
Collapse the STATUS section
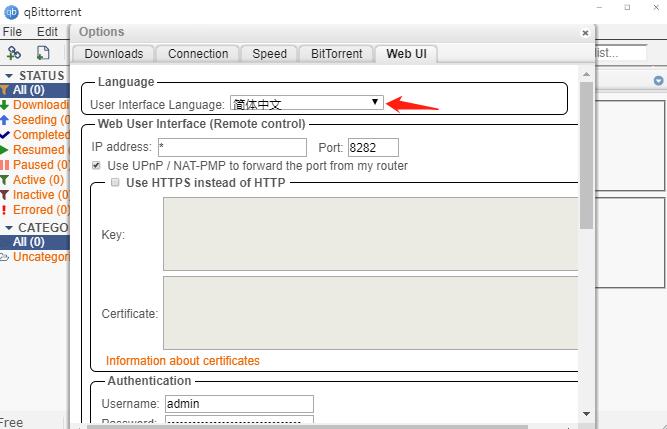point(9,76)
